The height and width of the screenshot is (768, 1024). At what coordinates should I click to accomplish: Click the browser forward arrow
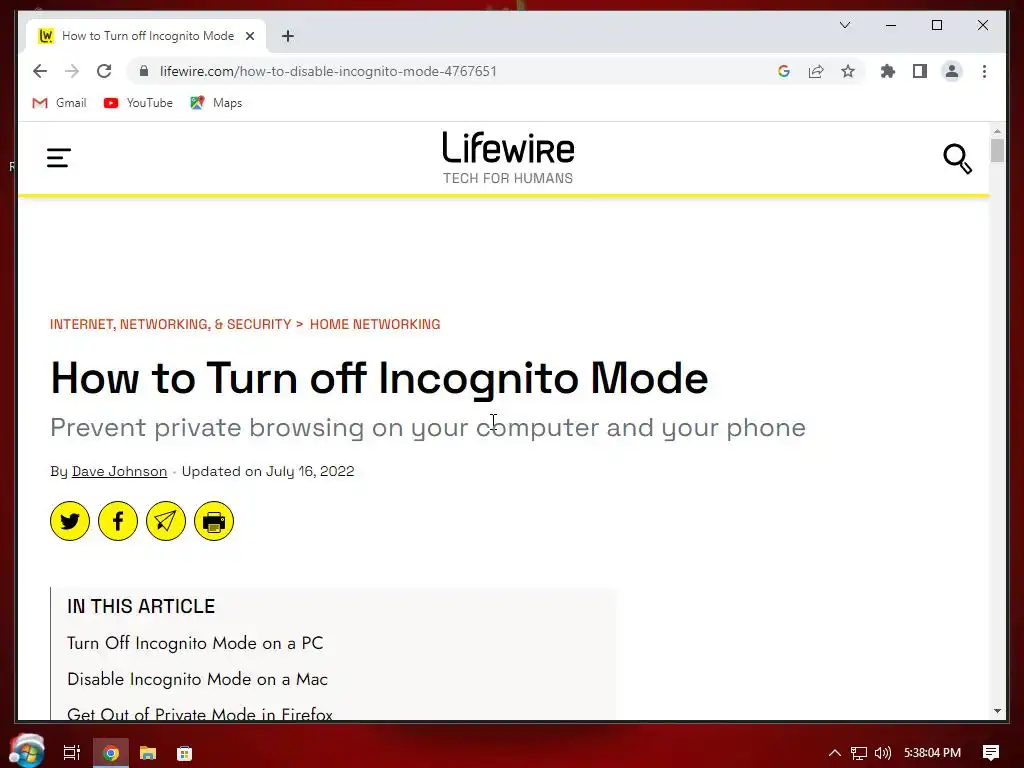click(72, 71)
